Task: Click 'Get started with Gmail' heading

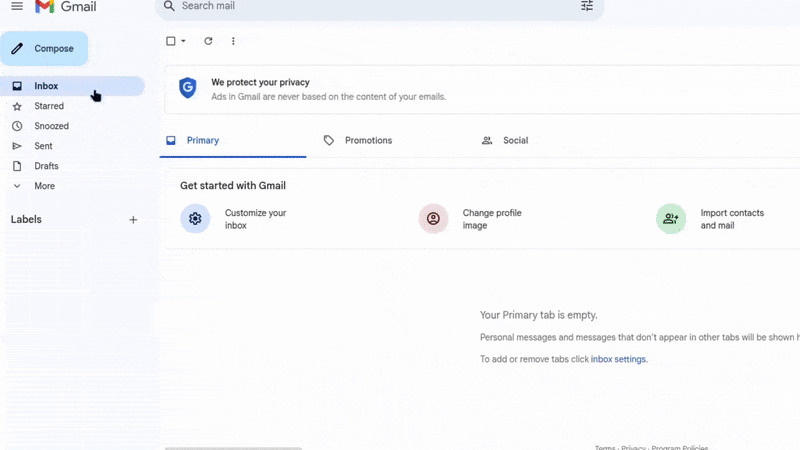Action: click(x=233, y=186)
